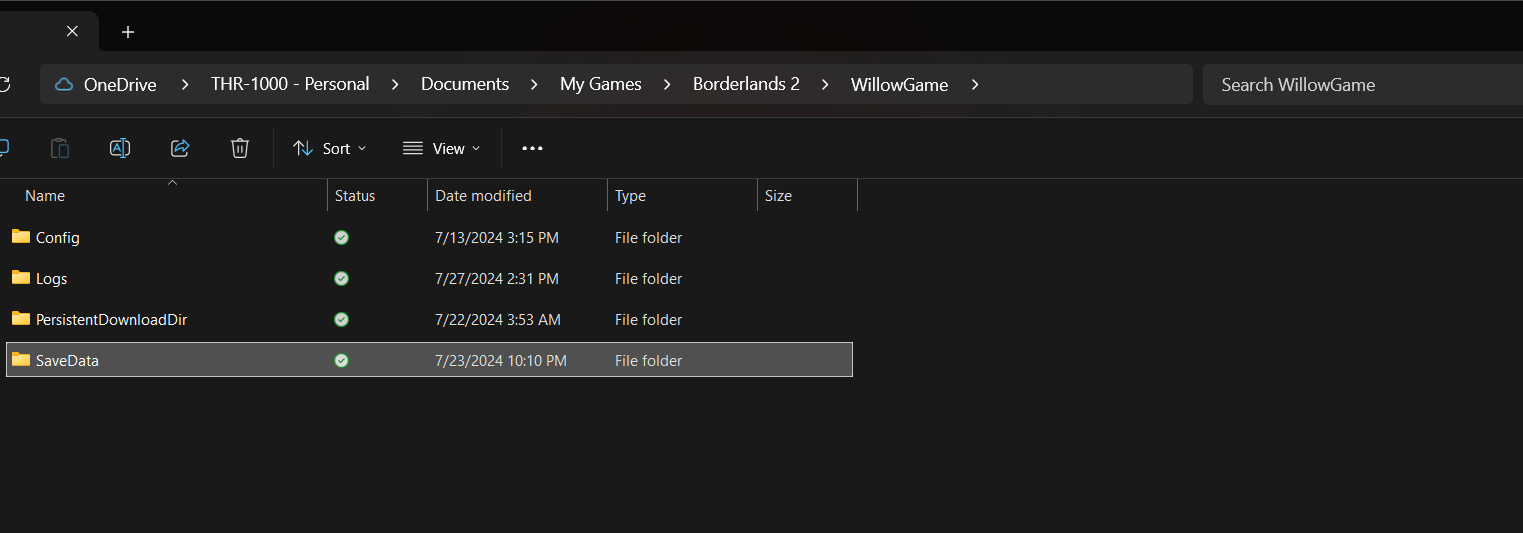Viewport: 1523px width, 533px height.
Task: Navigate to My Games breadcrumb
Action: pos(601,84)
